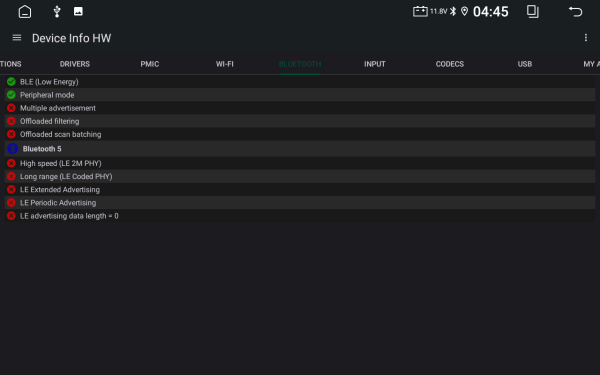
Task: Select LE advertising data length = 0 text
Action: click(x=69, y=215)
